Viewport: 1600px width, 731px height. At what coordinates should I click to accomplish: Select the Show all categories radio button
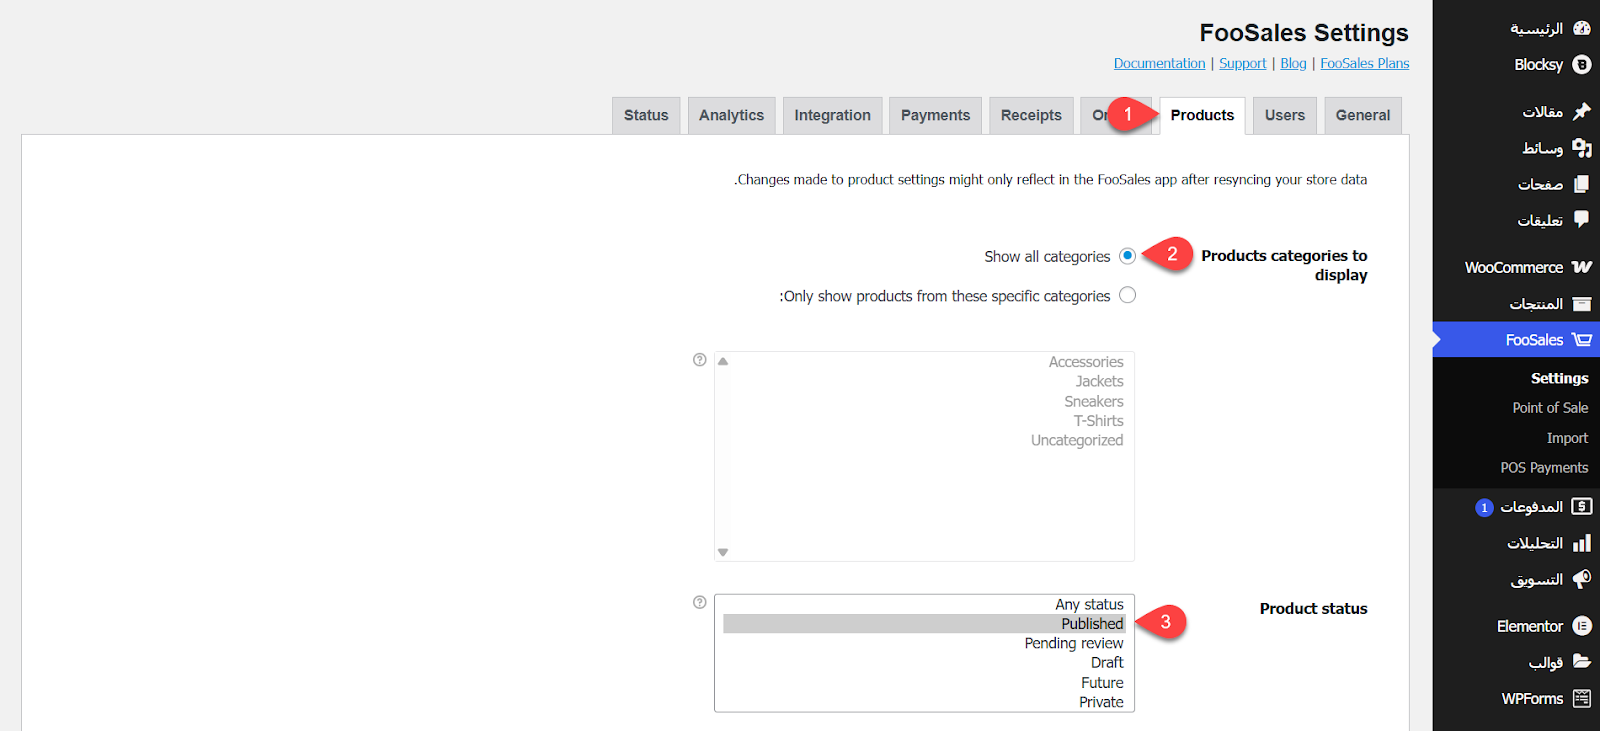coord(1127,256)
